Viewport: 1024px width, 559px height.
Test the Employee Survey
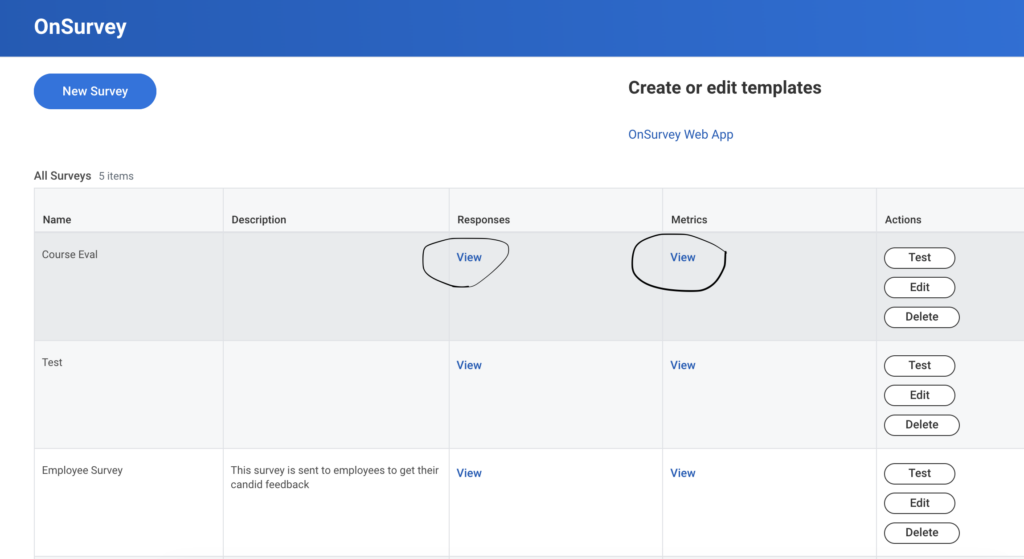pos(919,473)
